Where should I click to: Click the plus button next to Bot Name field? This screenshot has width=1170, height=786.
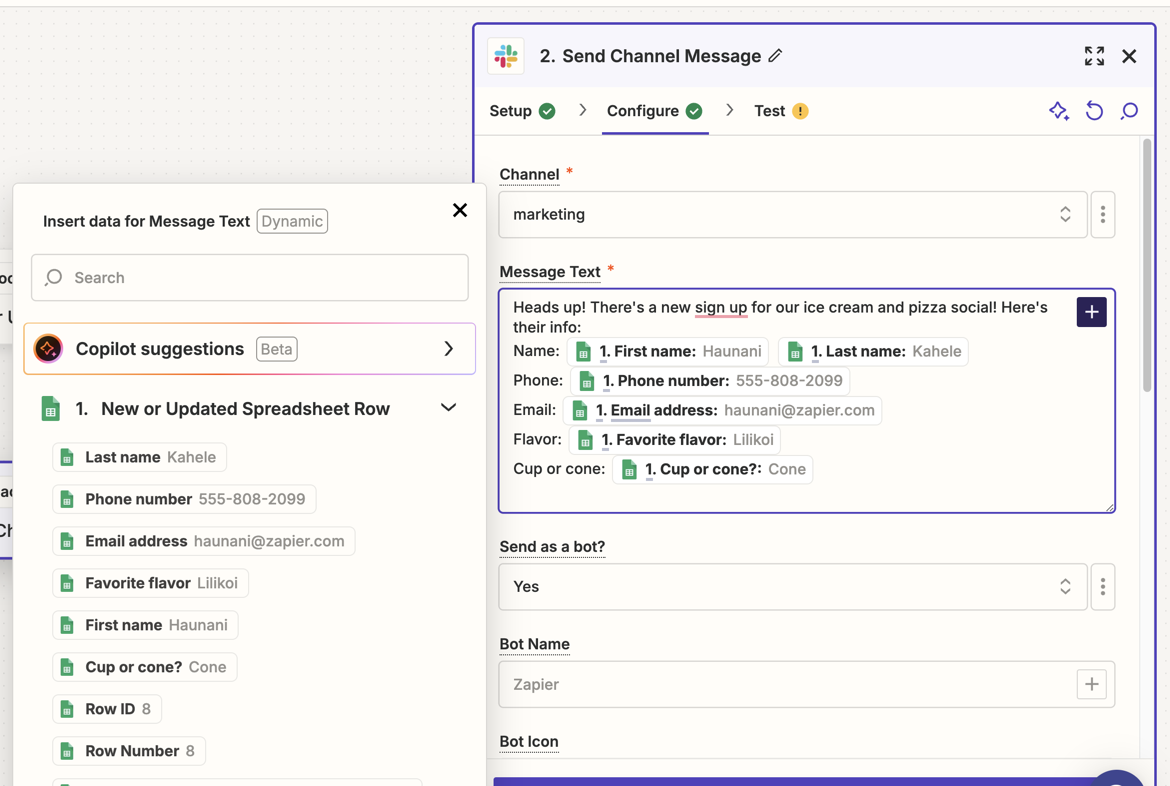pos(1092,684)
